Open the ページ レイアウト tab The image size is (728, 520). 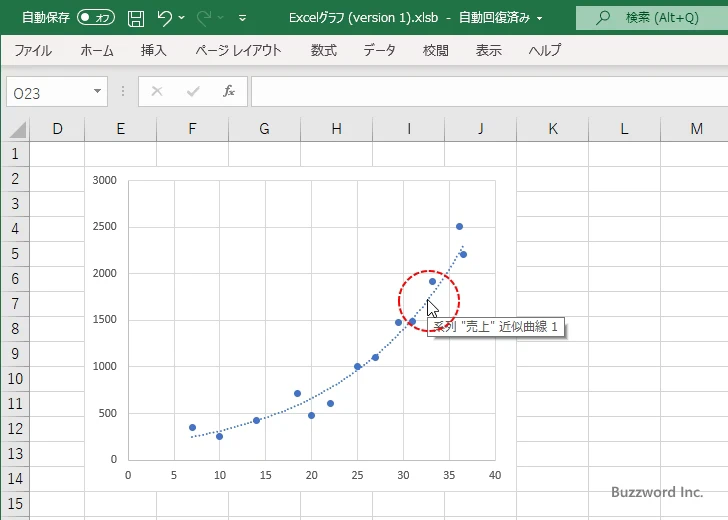pyautogui.click(x=238, y=50)
